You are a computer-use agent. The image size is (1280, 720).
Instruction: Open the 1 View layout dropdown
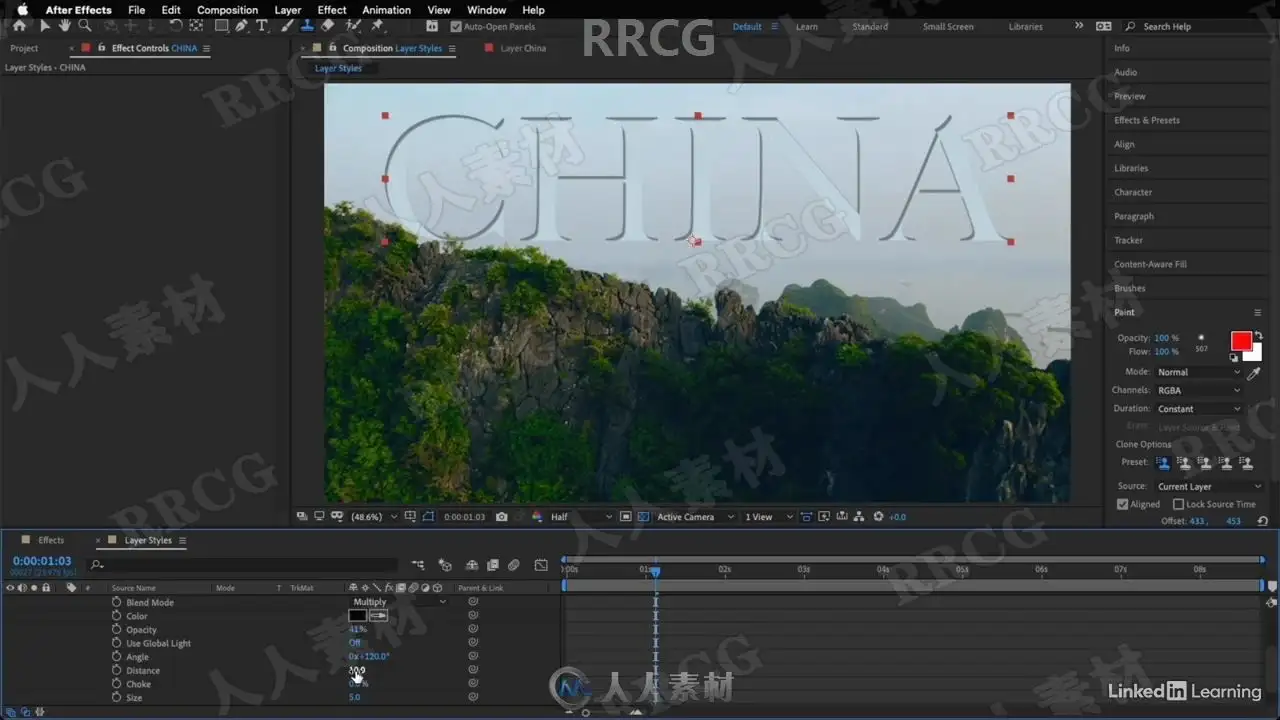click(769, 517)
